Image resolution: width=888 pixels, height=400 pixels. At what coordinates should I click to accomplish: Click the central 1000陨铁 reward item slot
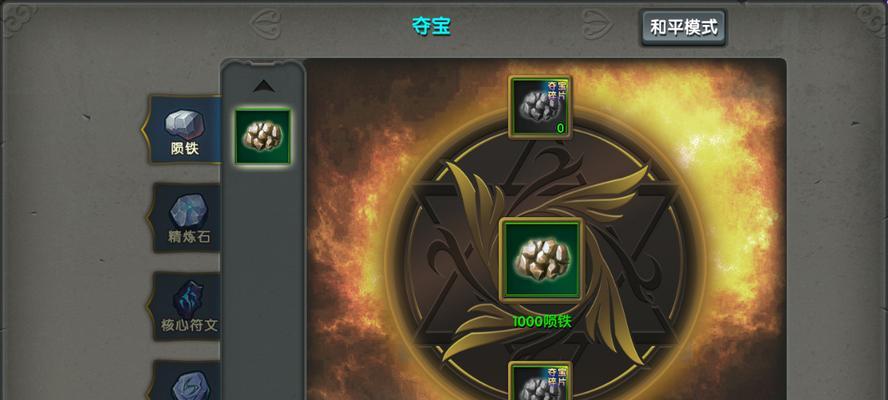coord(541,259)
